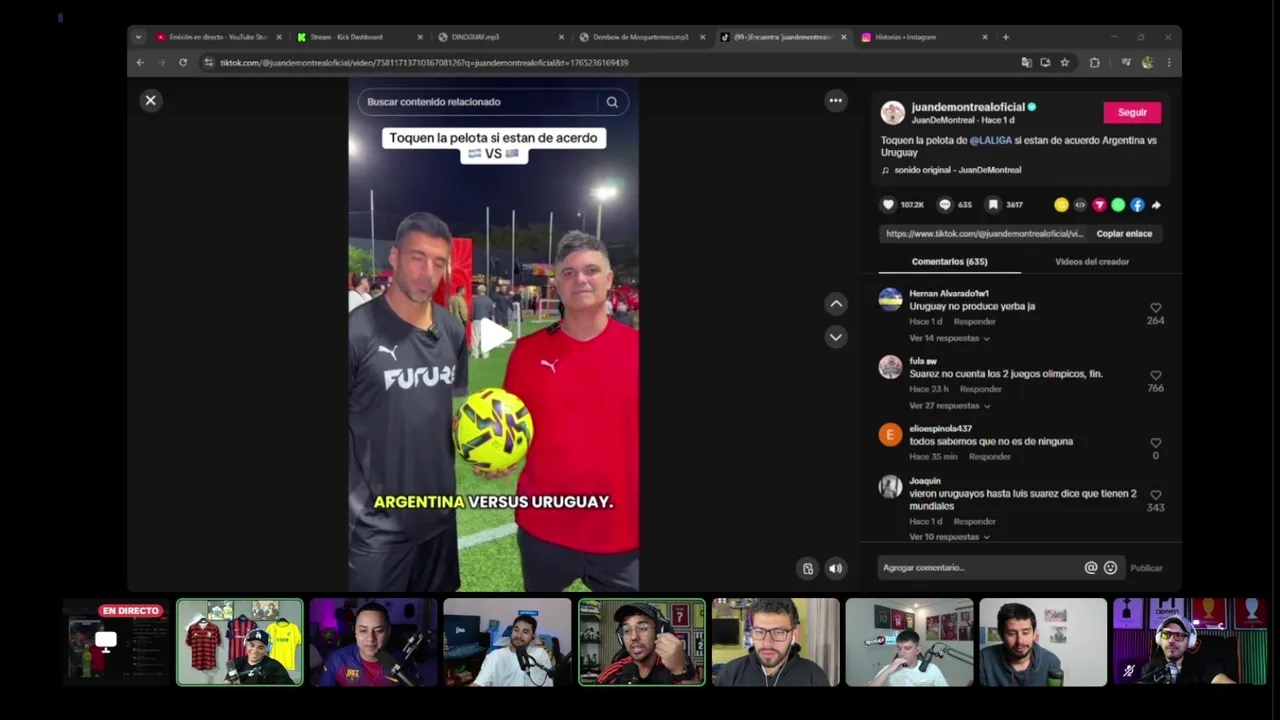This screenshot has height=720, width=1280.
Task: Mute the video sound
Action: pos(835,568)
